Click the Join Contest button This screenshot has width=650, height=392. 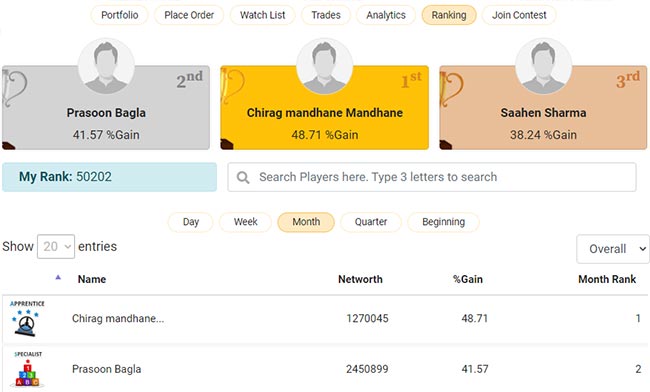click(519, 15)
